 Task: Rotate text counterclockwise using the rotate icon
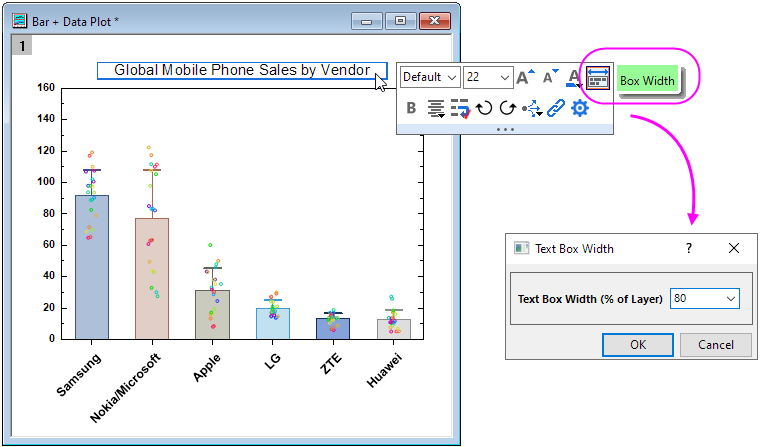(x=484, y=108)
